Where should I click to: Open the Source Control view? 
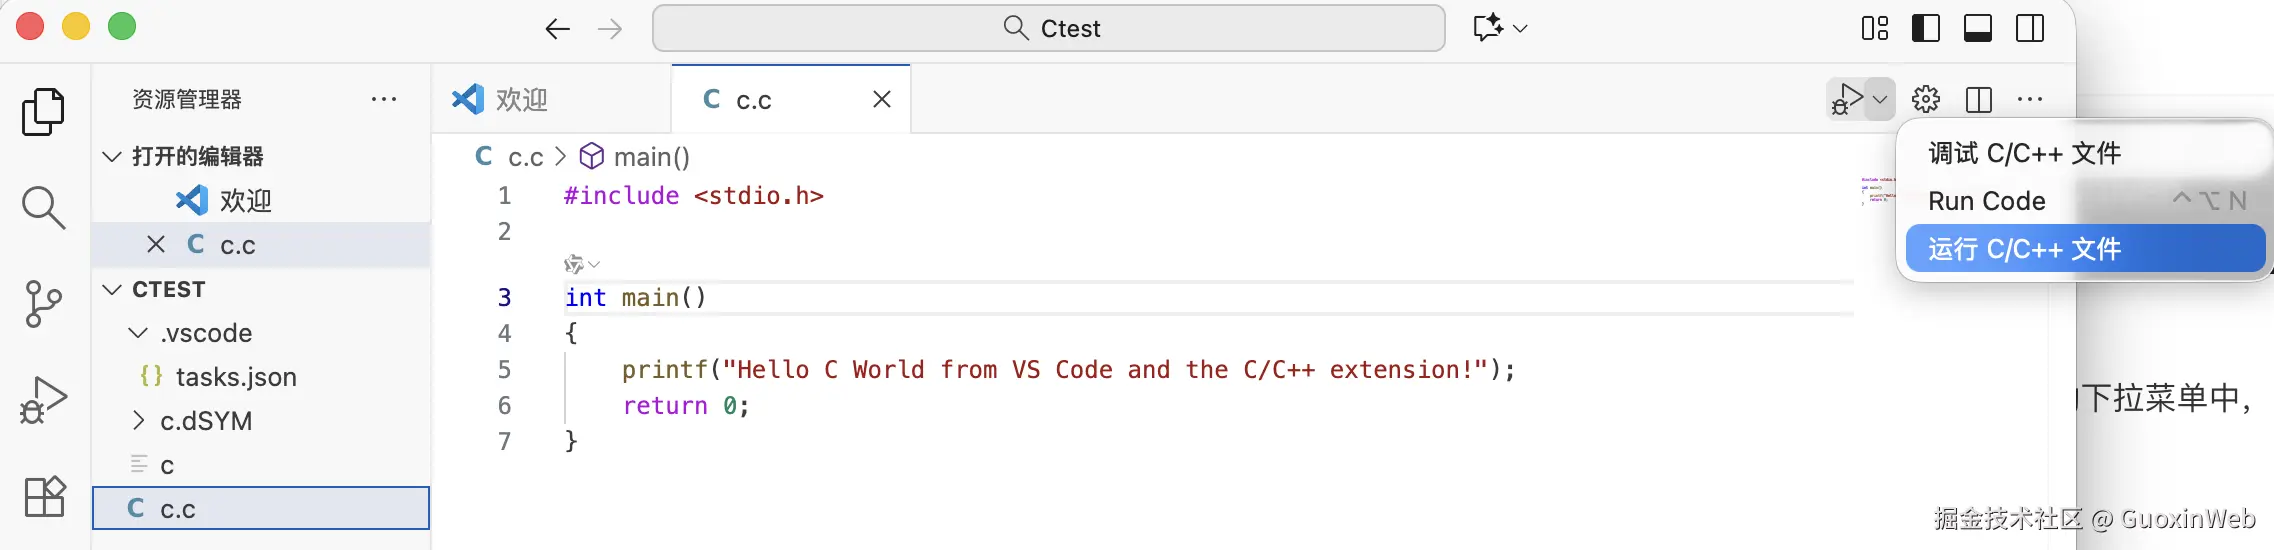43,303
